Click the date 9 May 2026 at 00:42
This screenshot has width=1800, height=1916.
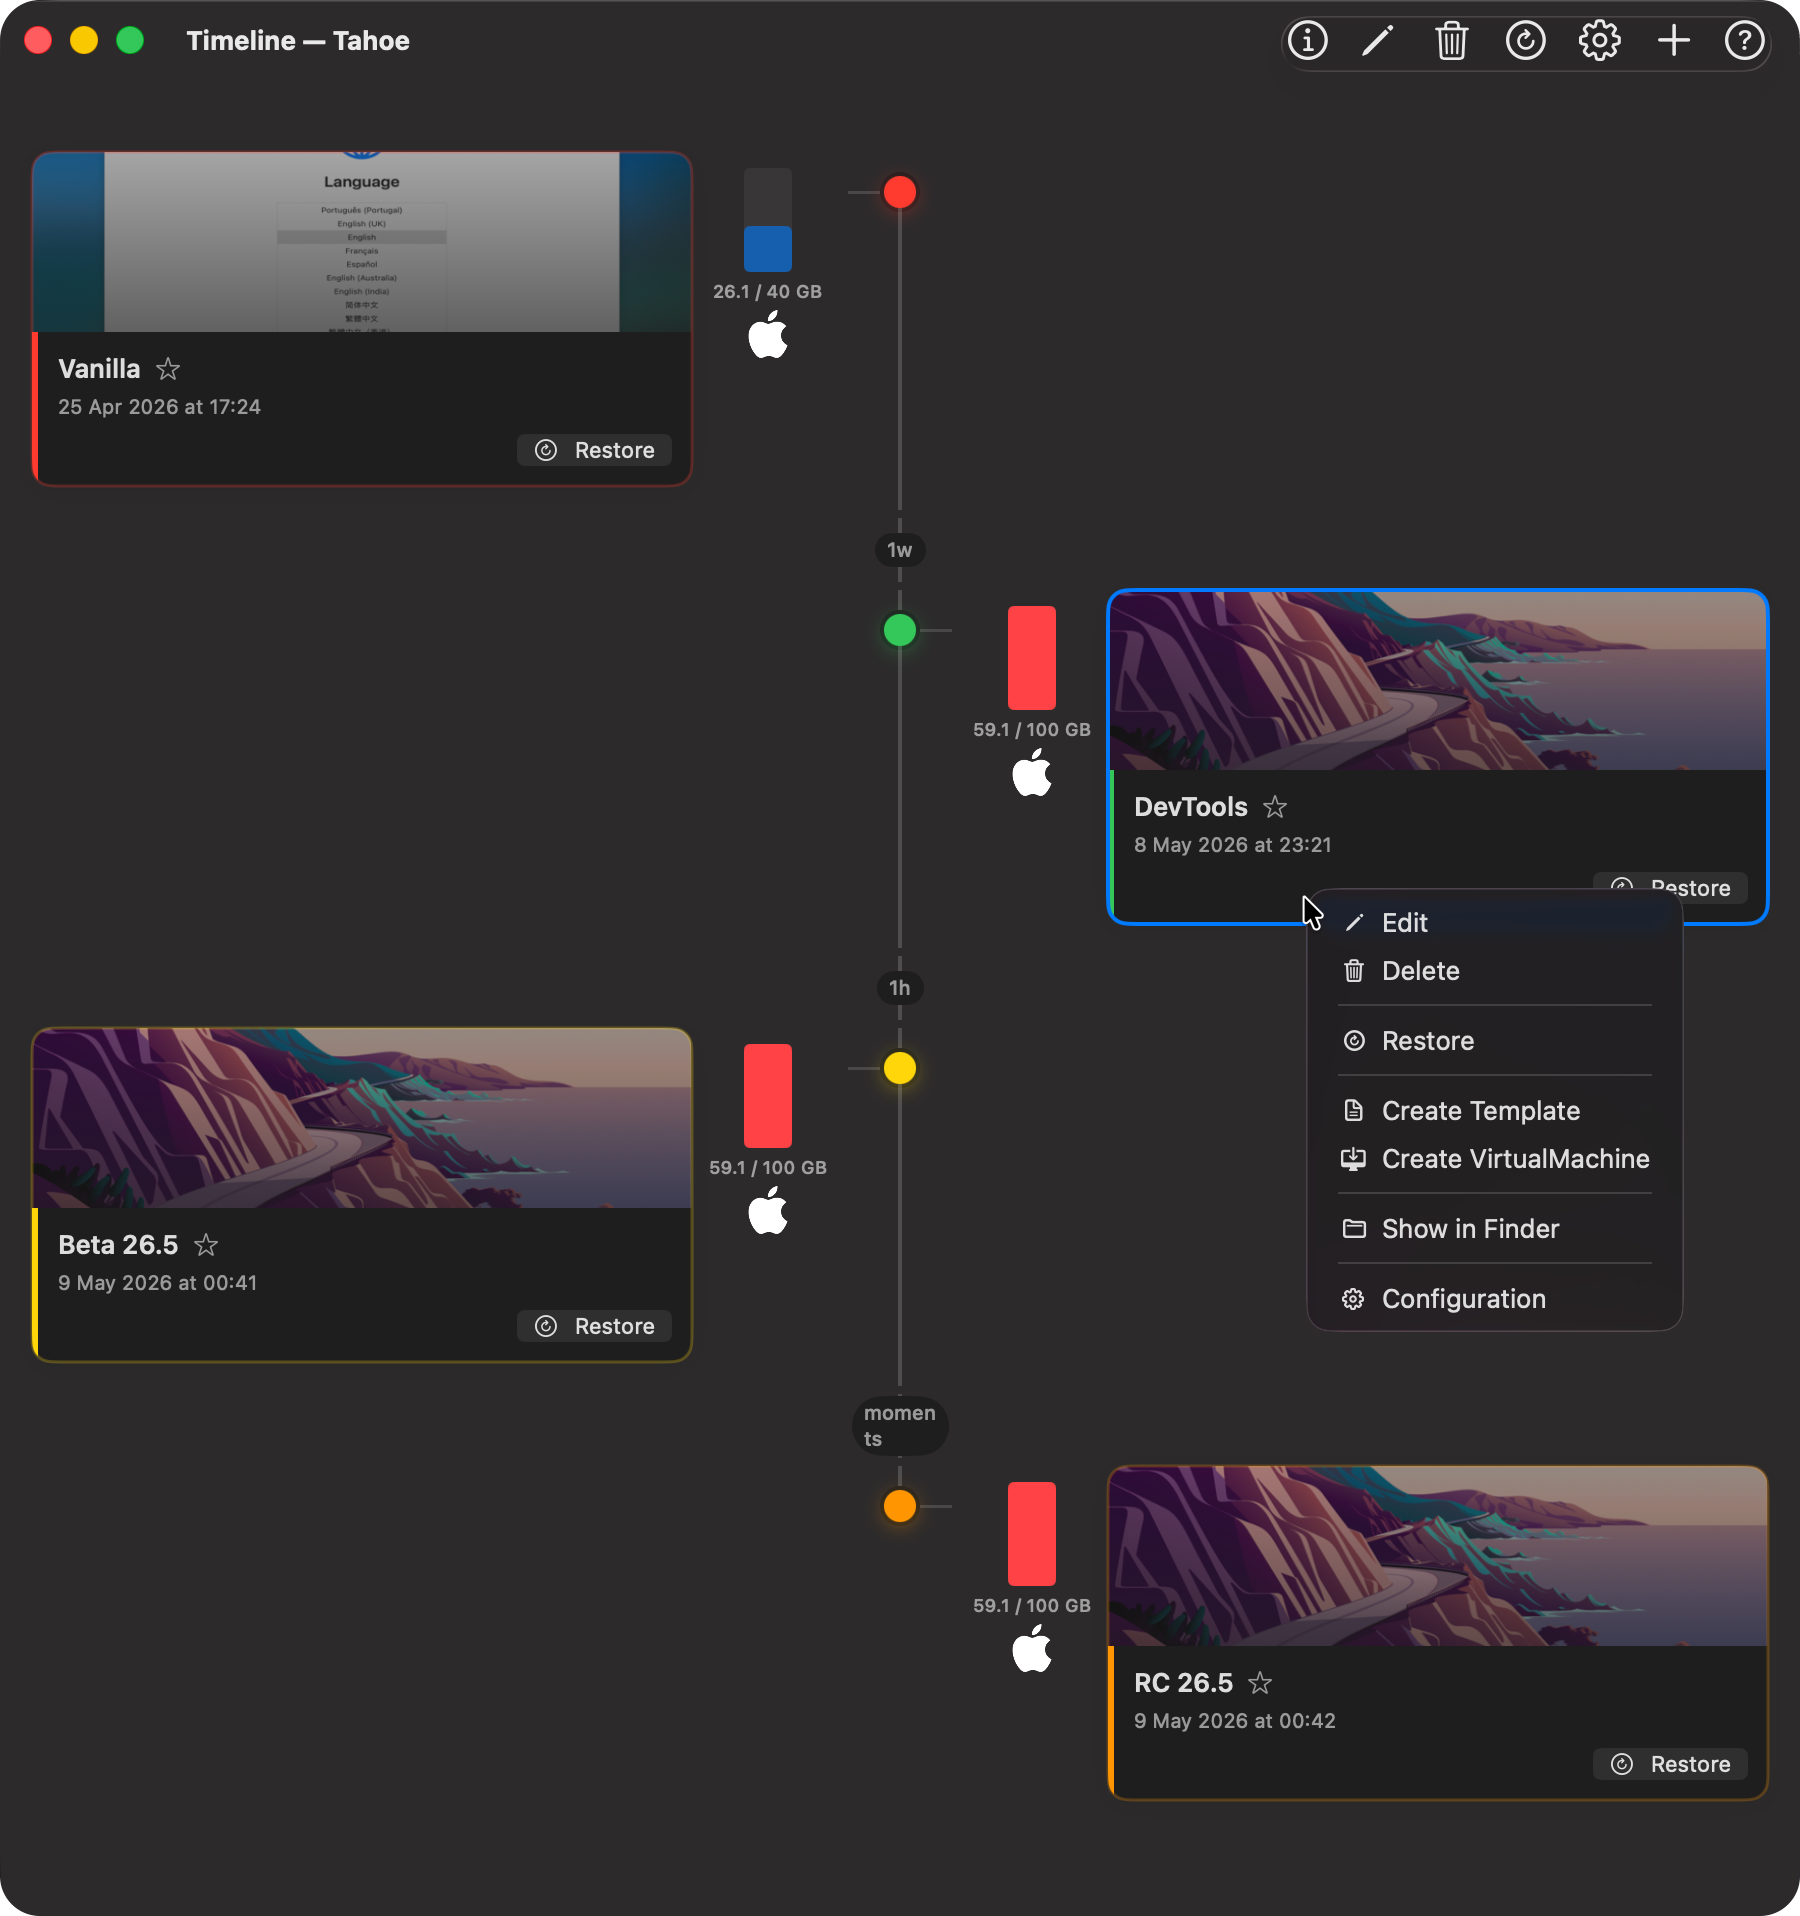1234,1721
